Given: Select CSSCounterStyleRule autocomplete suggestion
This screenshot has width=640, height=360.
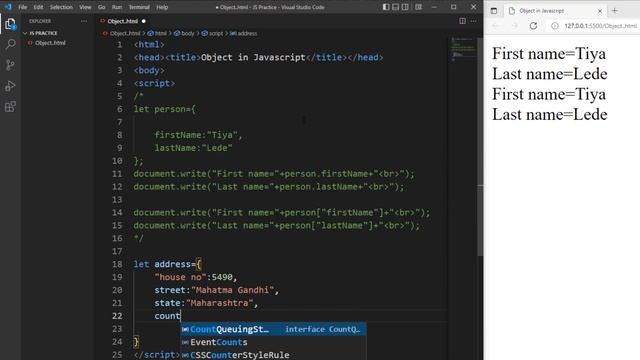Looking at the screenshot, I should click(x=273, y=355).
